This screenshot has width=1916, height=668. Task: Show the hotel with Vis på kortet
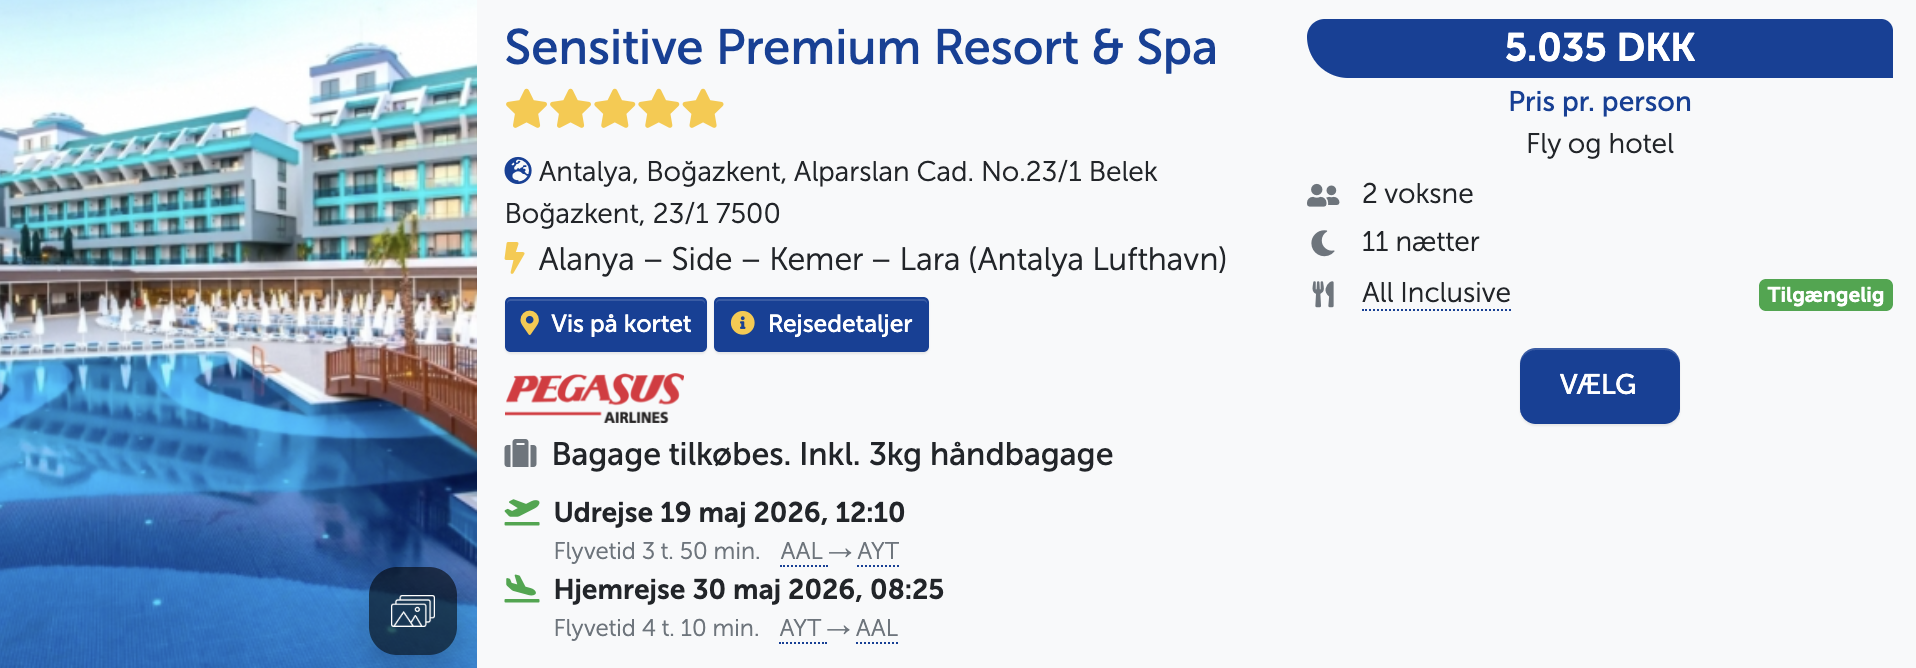pyautogui.click(x=605, y=324)
